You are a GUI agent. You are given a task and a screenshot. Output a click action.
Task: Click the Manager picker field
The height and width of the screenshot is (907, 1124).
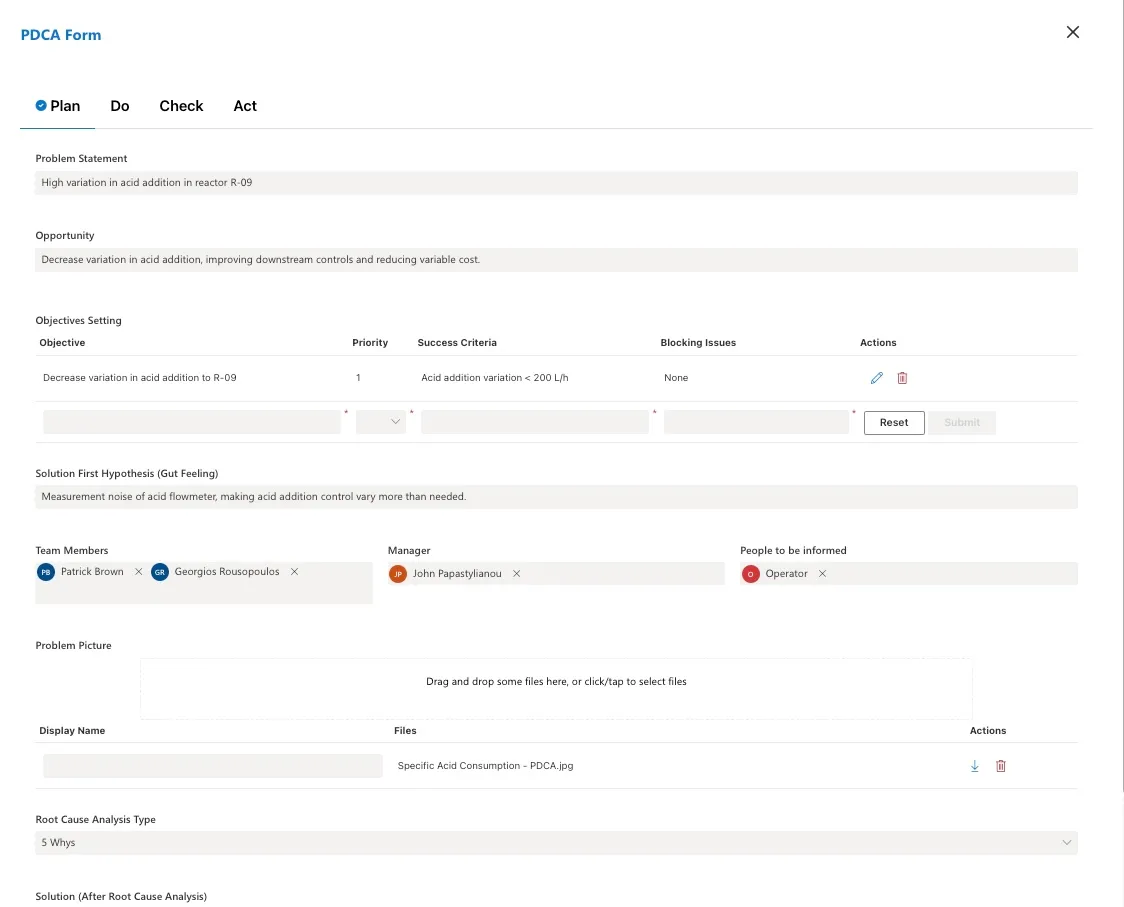[556, 574]
